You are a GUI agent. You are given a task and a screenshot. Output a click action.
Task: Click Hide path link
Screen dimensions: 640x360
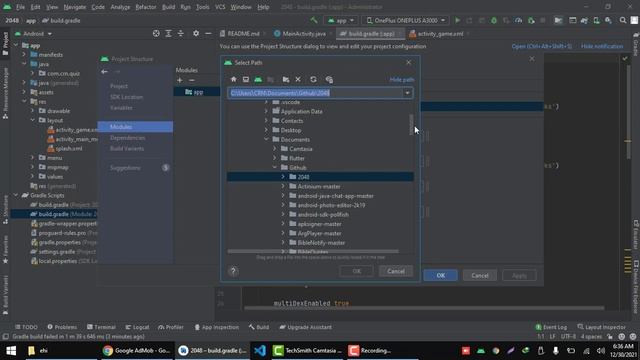click(402, 80)
